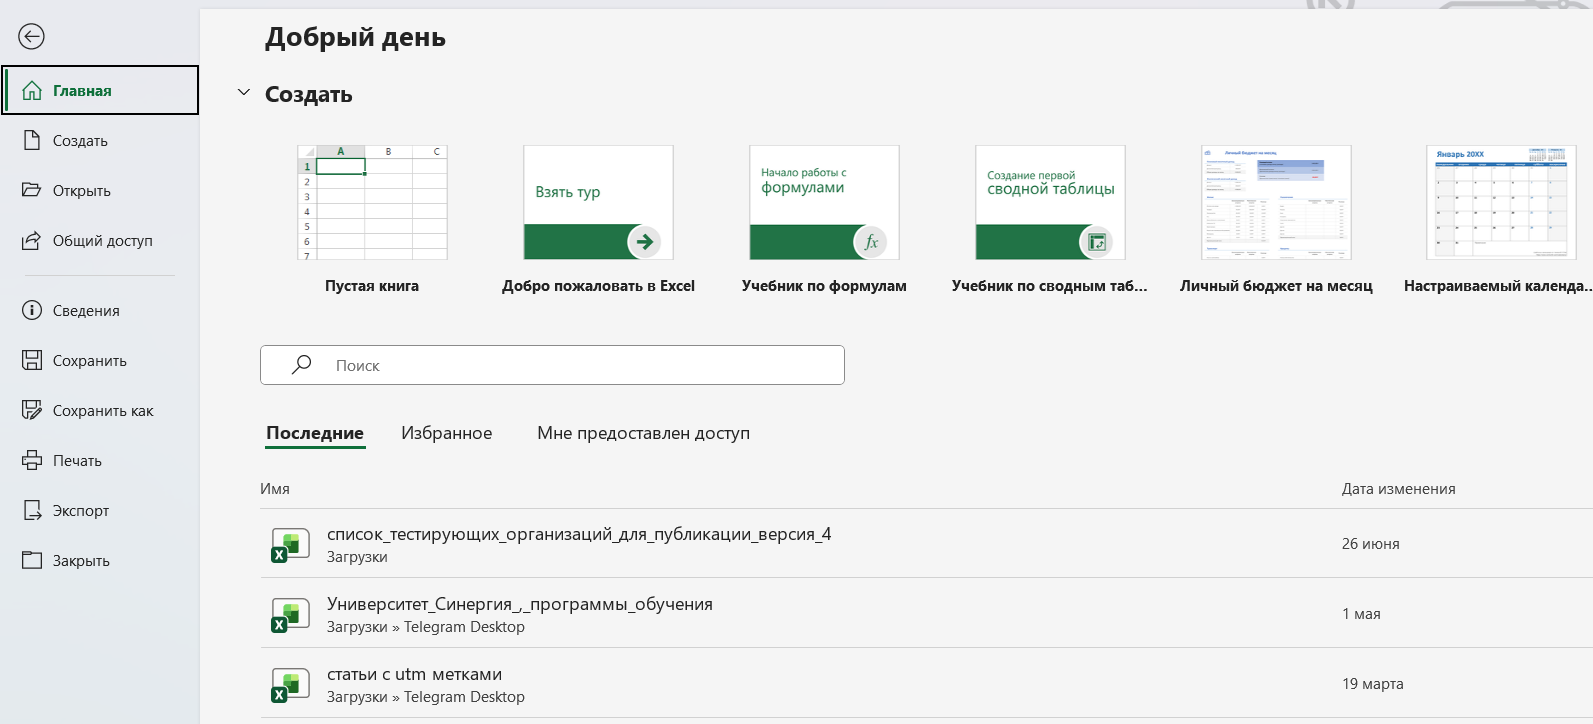The width and height of the screenshot is (1593, 724).
Task: Click the Сохранить как icon
Action: (32, 410)
